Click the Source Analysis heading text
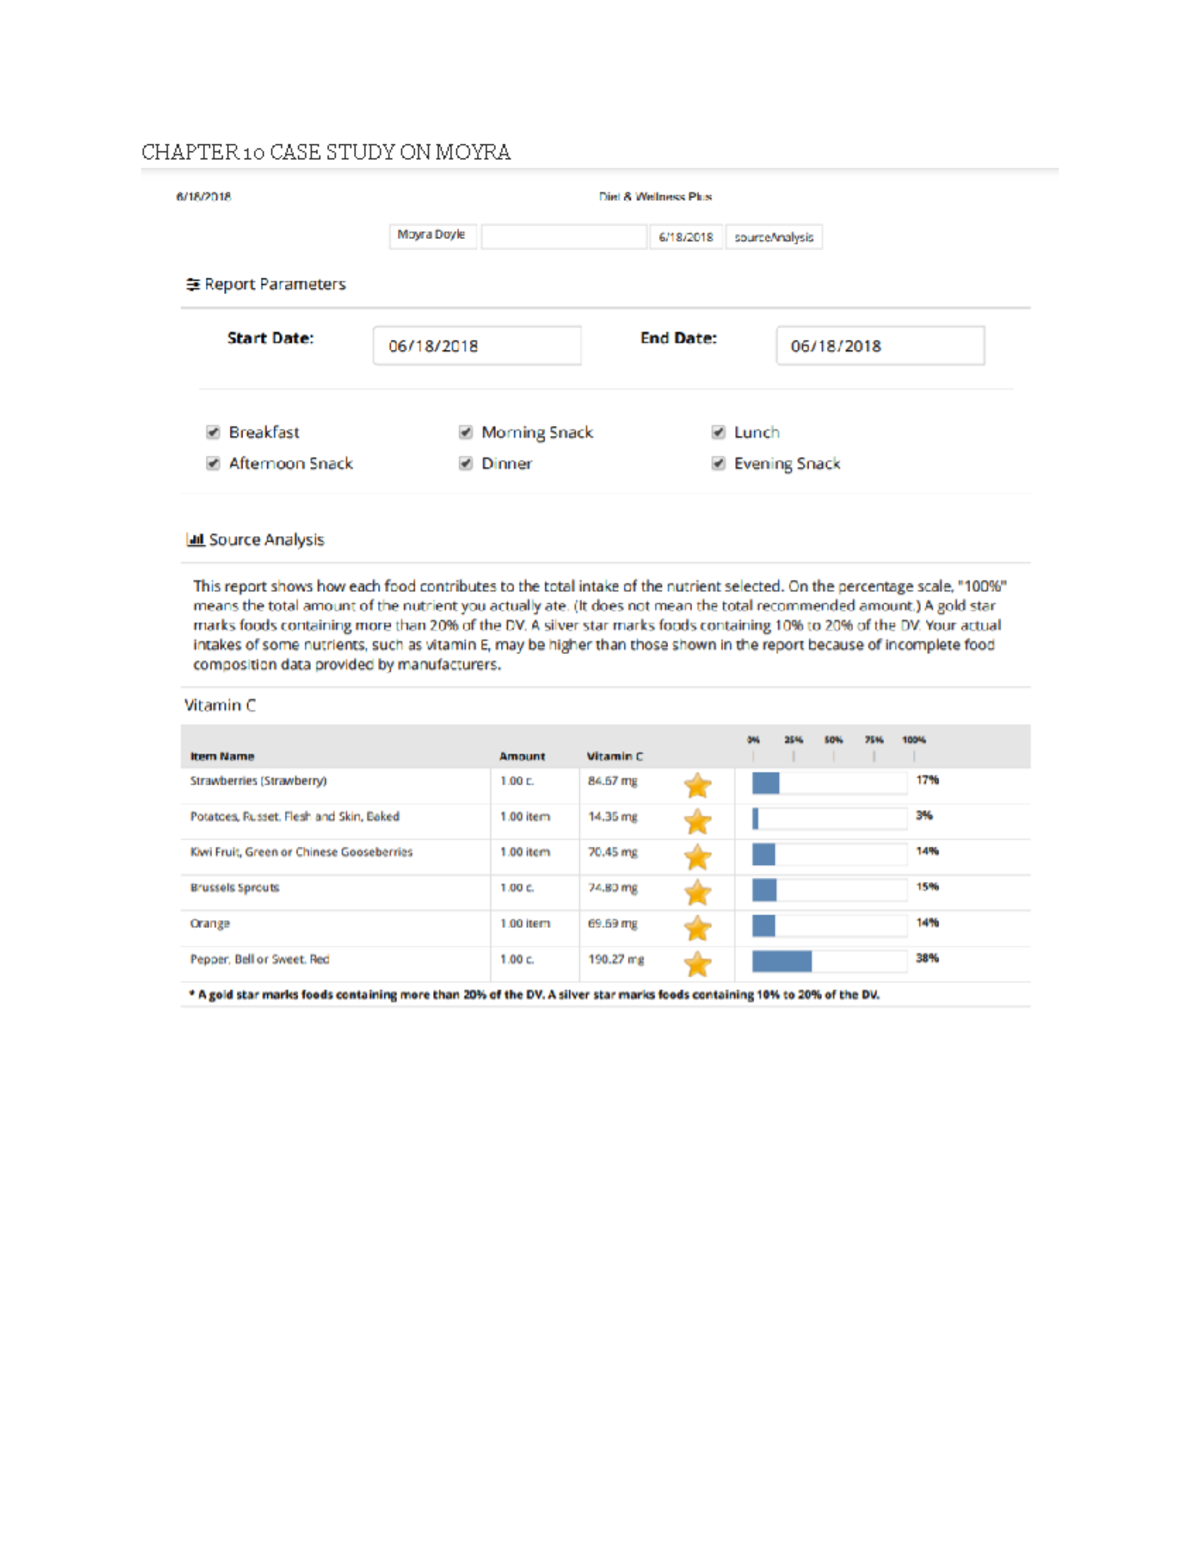The width and height of the screenshot is (1200, 1553). click(x=266, y=540)
